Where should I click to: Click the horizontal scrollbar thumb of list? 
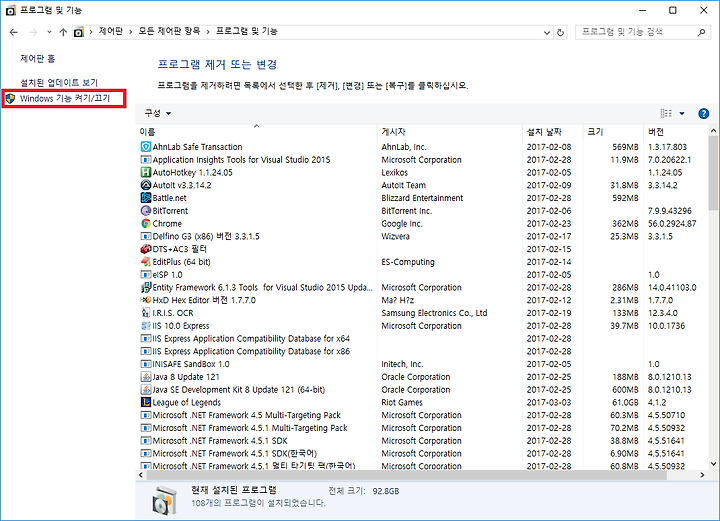[x=407, y=475]
